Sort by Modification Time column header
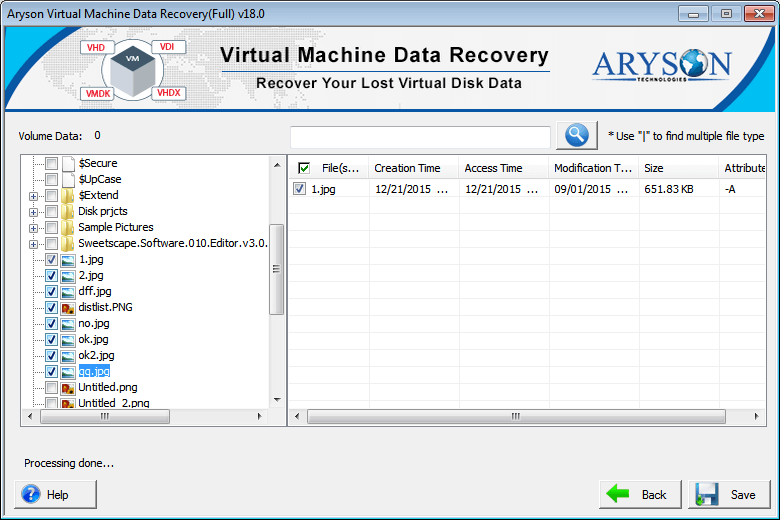Image resolution: width=780 pixels, height=520 pixels. tap(593, 168)
